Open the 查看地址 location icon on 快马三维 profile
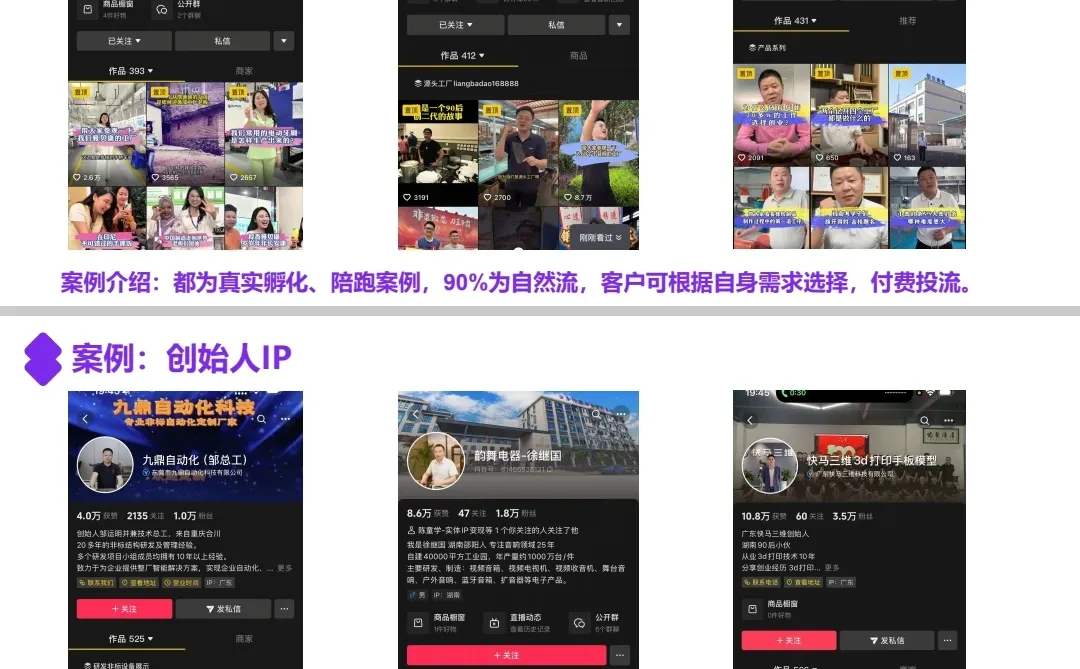Image resolution: width=1080 pixels, height=669 pixels. coord(803,582)
